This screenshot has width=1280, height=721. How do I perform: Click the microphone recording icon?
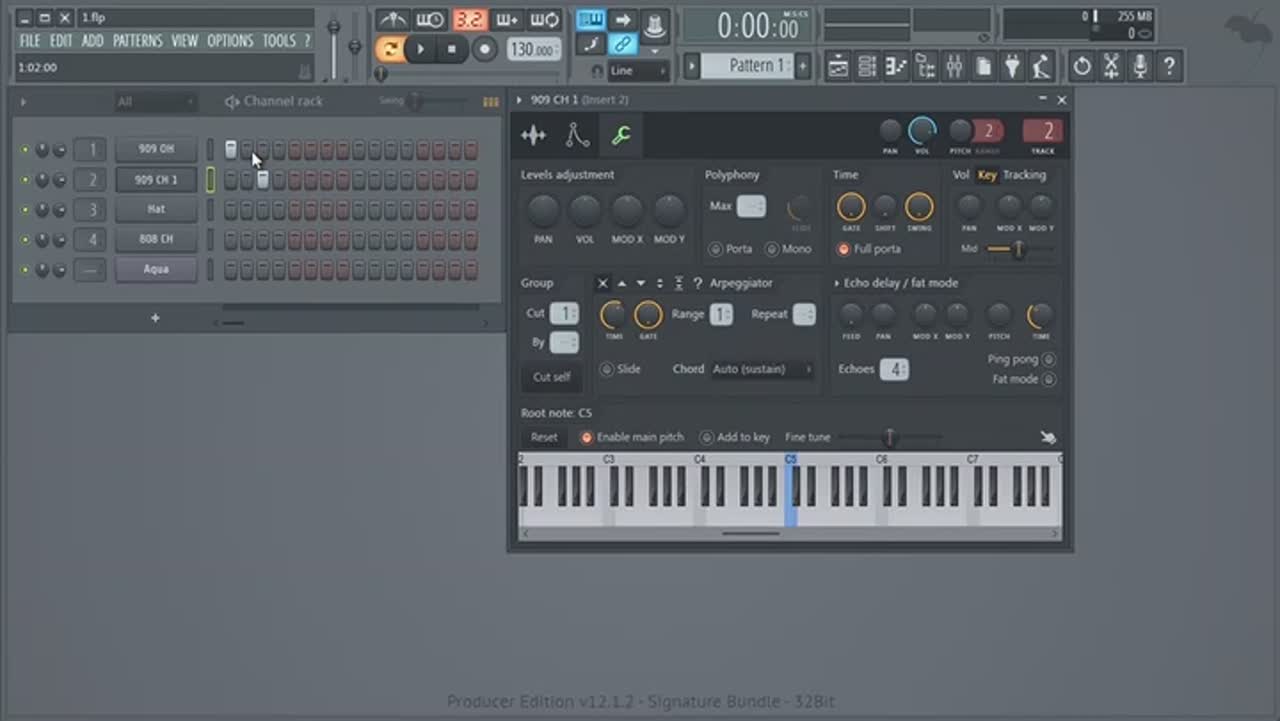pos(1139,67)
